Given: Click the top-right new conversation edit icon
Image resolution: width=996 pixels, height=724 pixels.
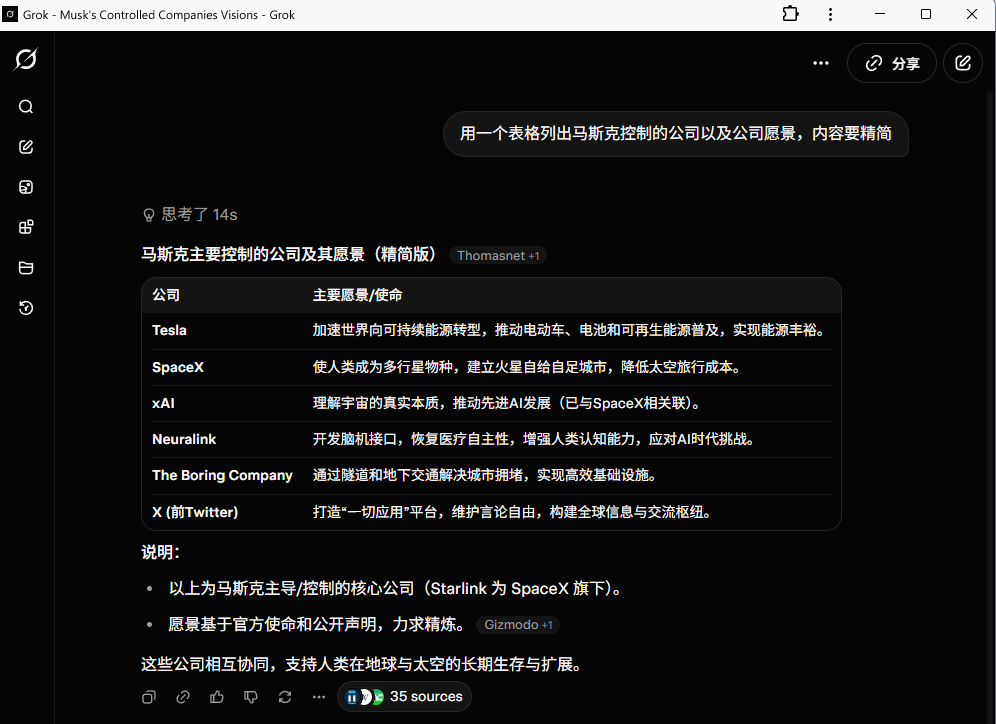Looking at the screenshot, I should click(x=963, y=63).
